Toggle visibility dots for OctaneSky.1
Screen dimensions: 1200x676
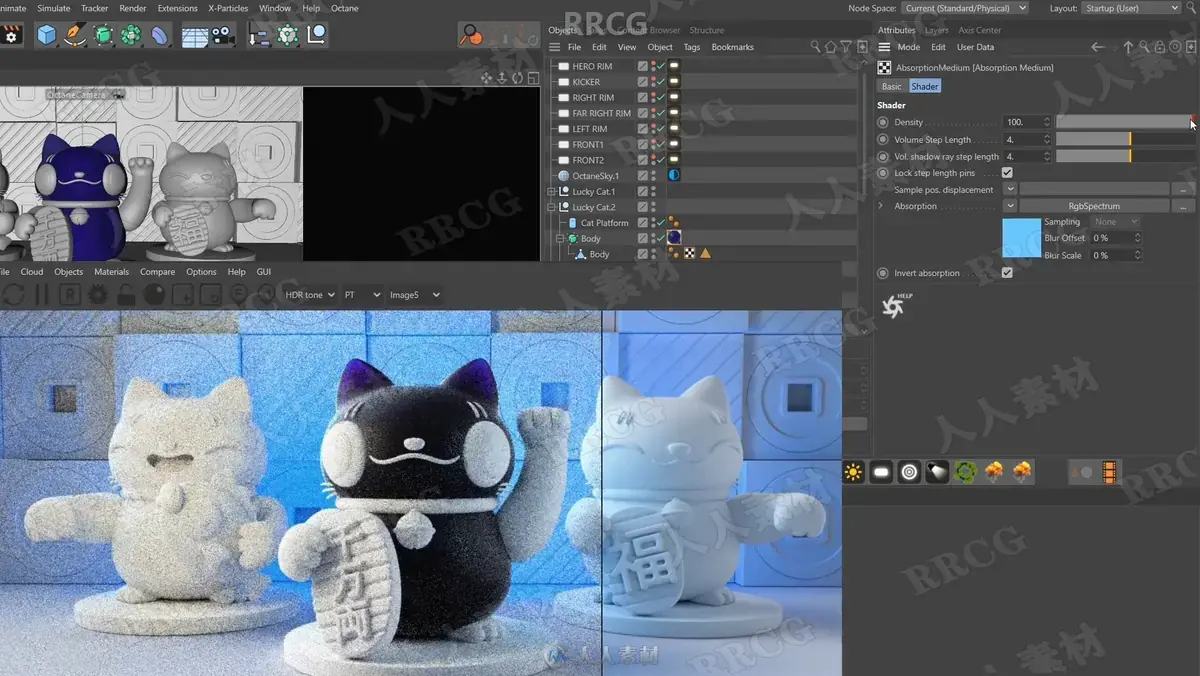(x=654, y=176)
